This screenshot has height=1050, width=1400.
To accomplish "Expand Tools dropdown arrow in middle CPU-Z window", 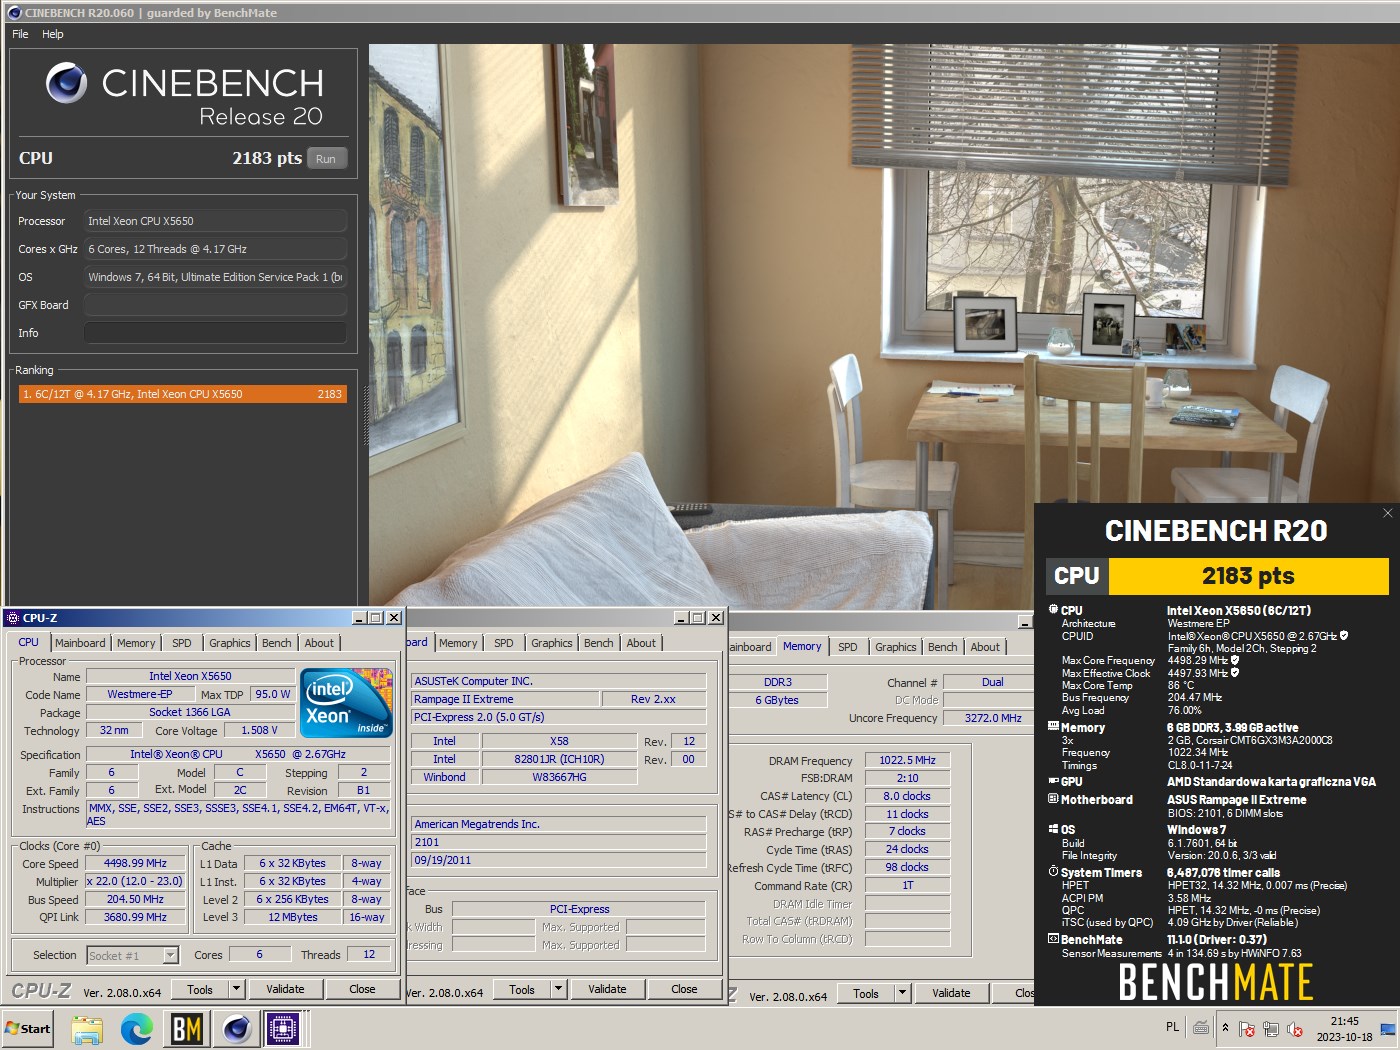I will pos(559,989).
